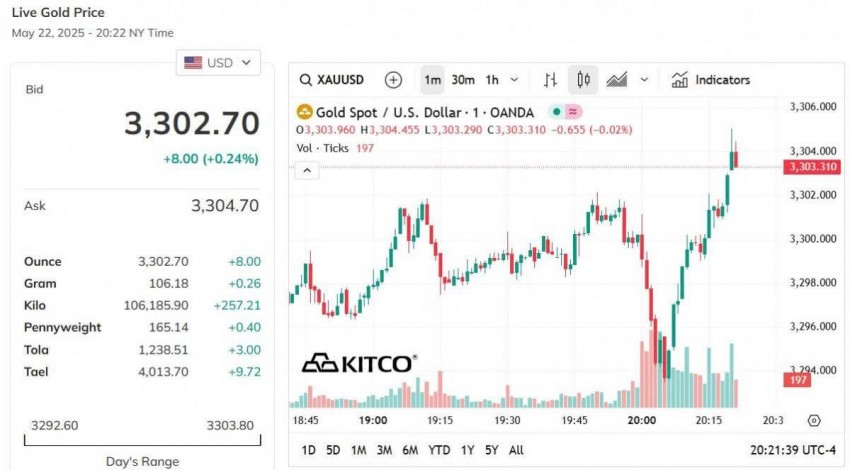Open Indicators panel

711,80
